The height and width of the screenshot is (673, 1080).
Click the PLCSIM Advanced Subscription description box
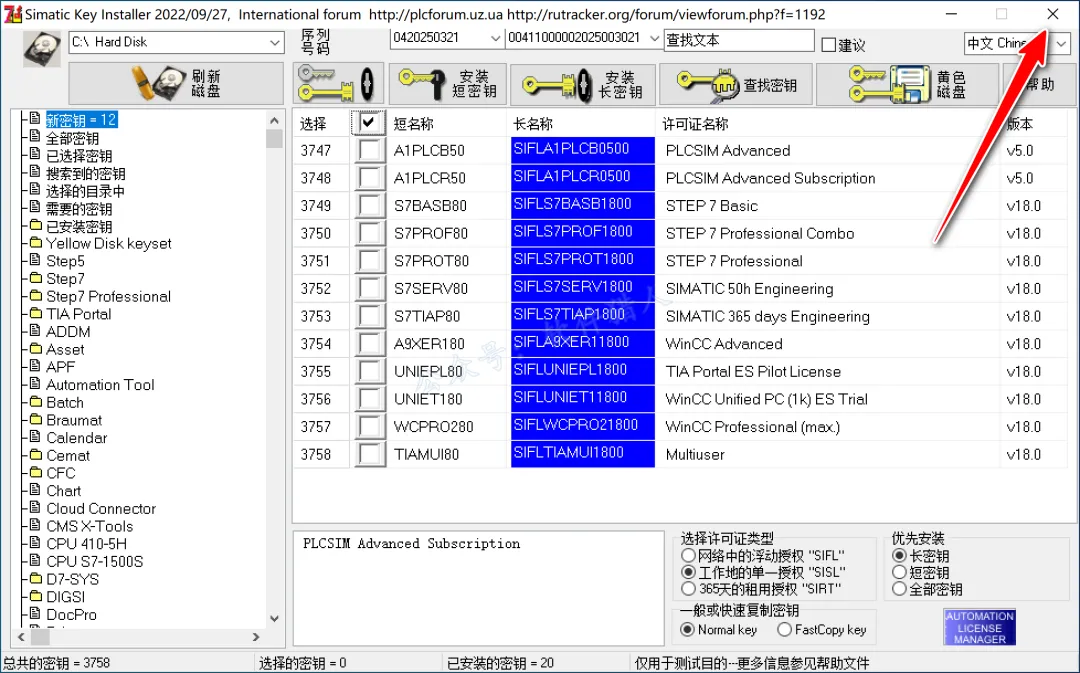pos(478,588)
